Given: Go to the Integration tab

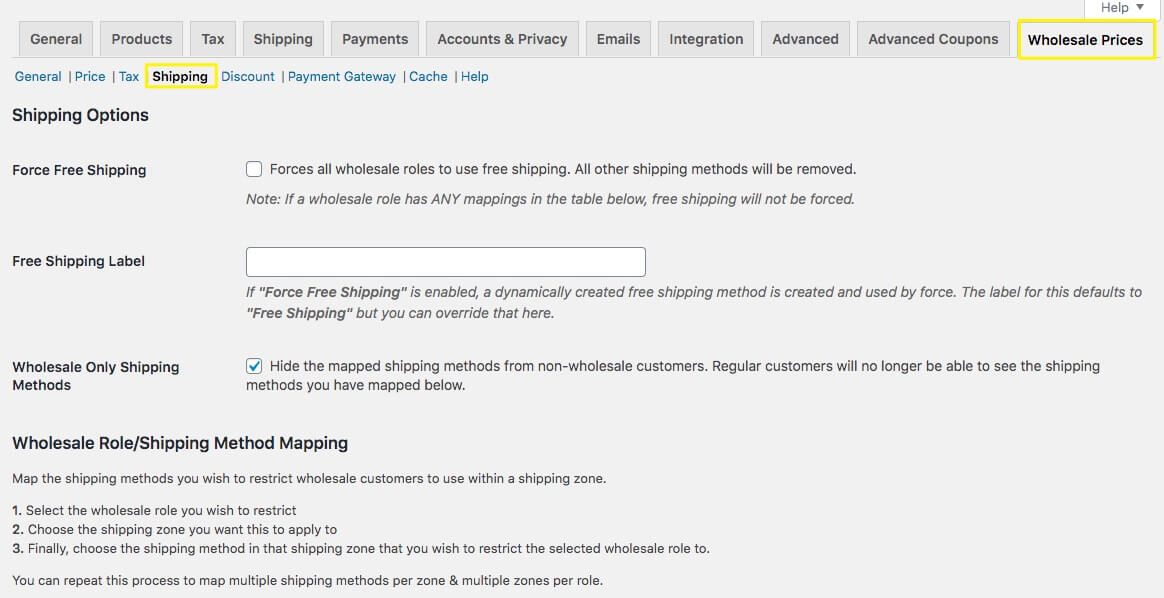Looking at the screenshot, I should (x=706, y=39).
